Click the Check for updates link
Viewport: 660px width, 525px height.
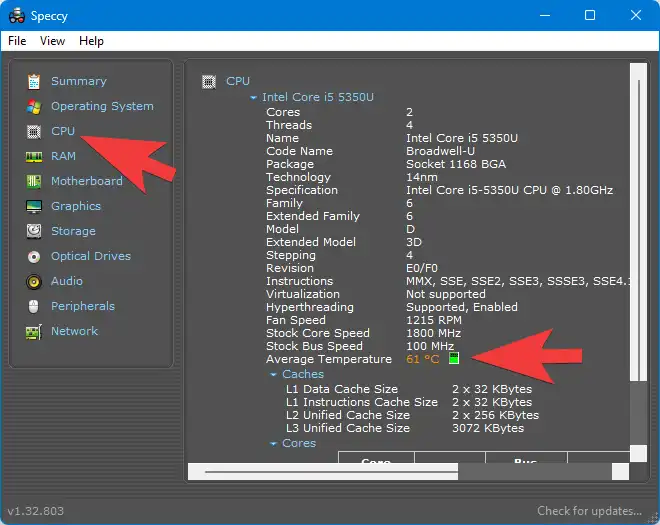coord(589,511)
